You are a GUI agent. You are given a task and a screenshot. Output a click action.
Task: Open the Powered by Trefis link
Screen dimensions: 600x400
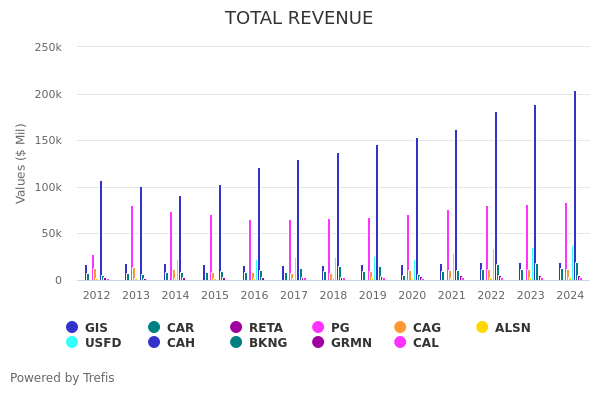pyautogui.click(x=62, y=378)
